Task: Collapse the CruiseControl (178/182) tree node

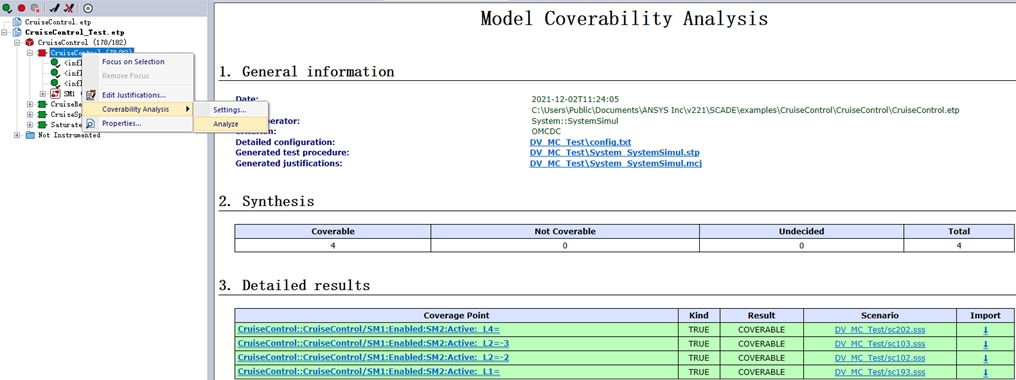Action: click(17, 42)
